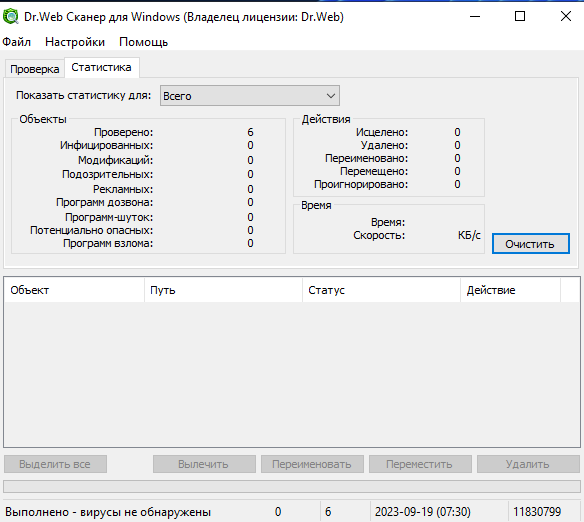Click the disabled Вылечить button
The image size is (584, 522).
click(204, 464)
